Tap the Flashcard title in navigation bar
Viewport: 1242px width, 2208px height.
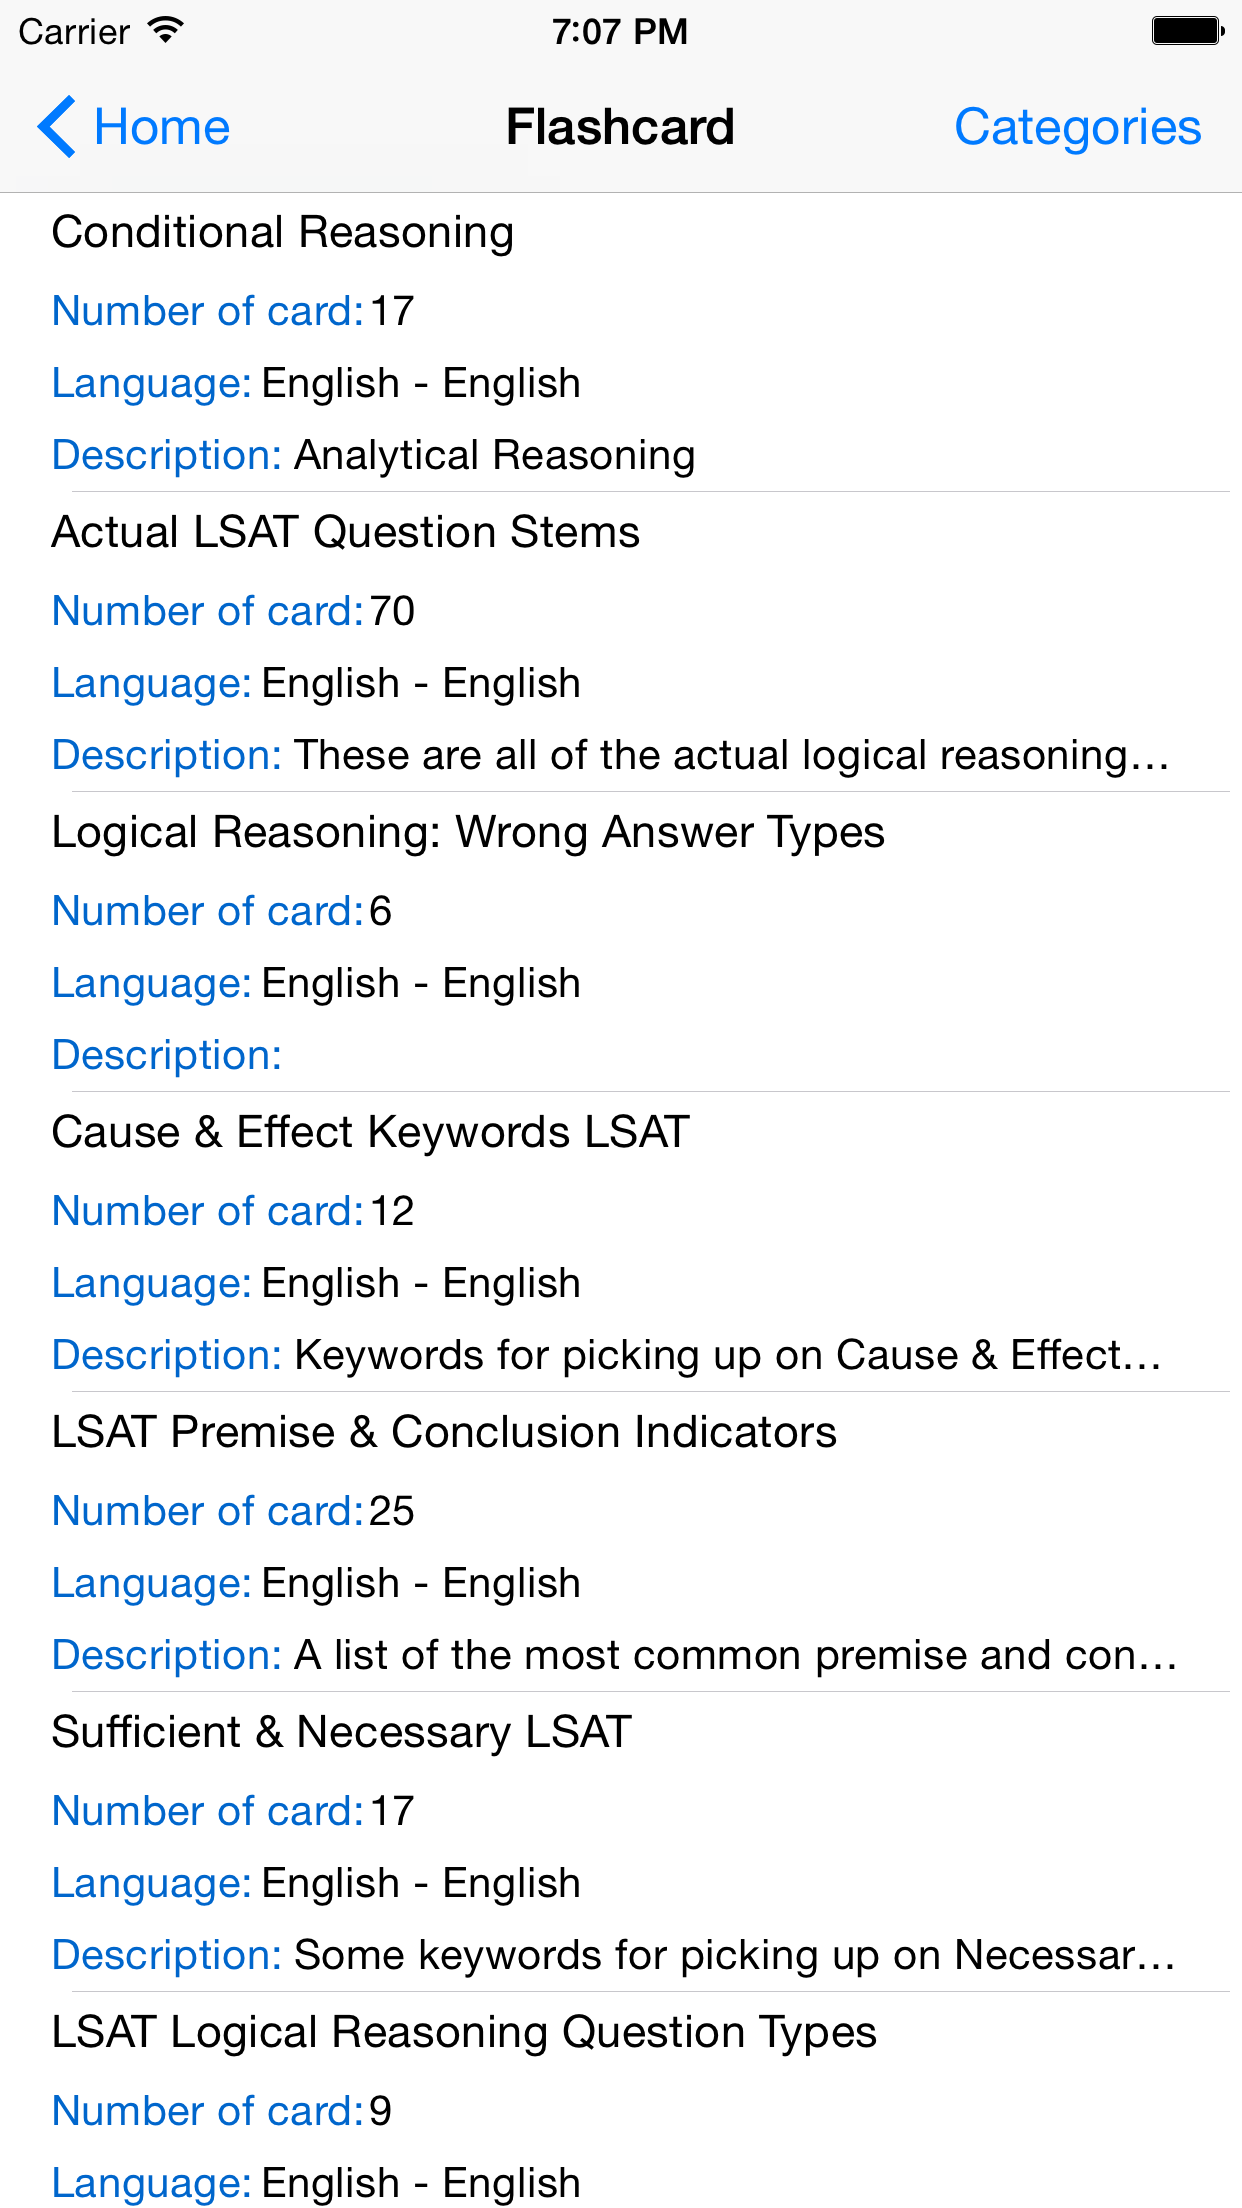click(x=620, y=127)
